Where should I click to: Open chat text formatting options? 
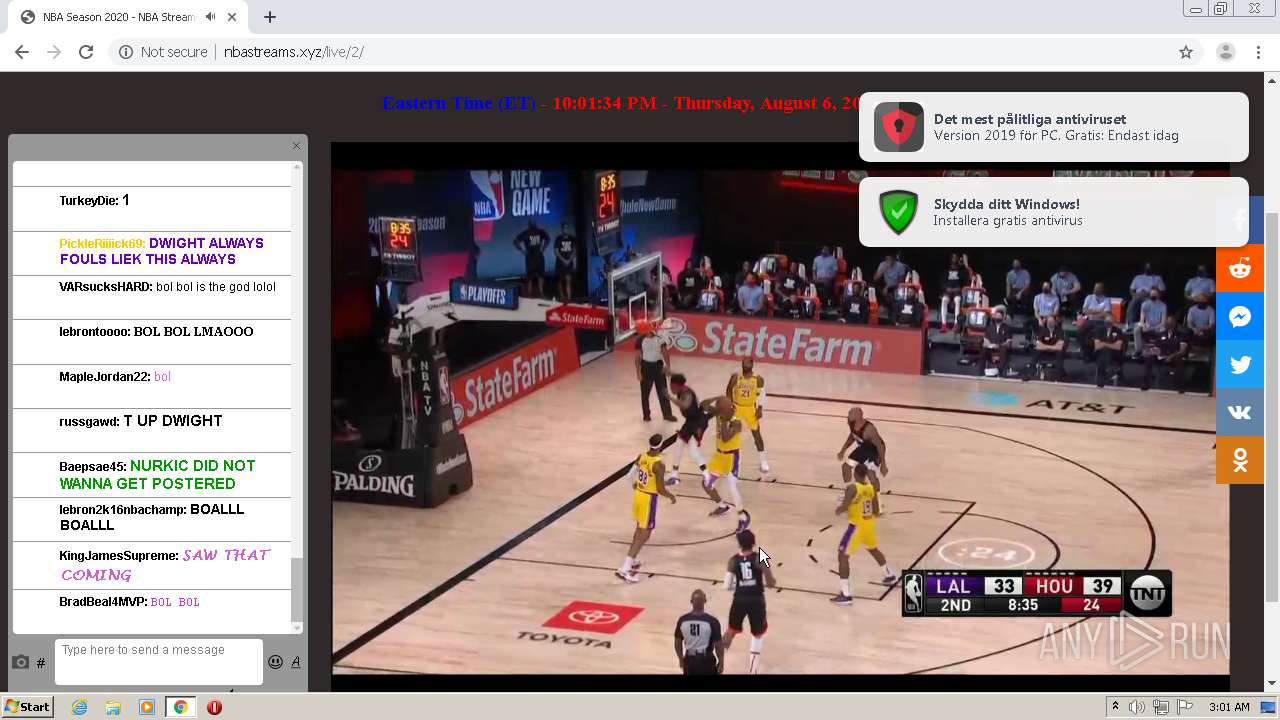click(x=296, y=662)
